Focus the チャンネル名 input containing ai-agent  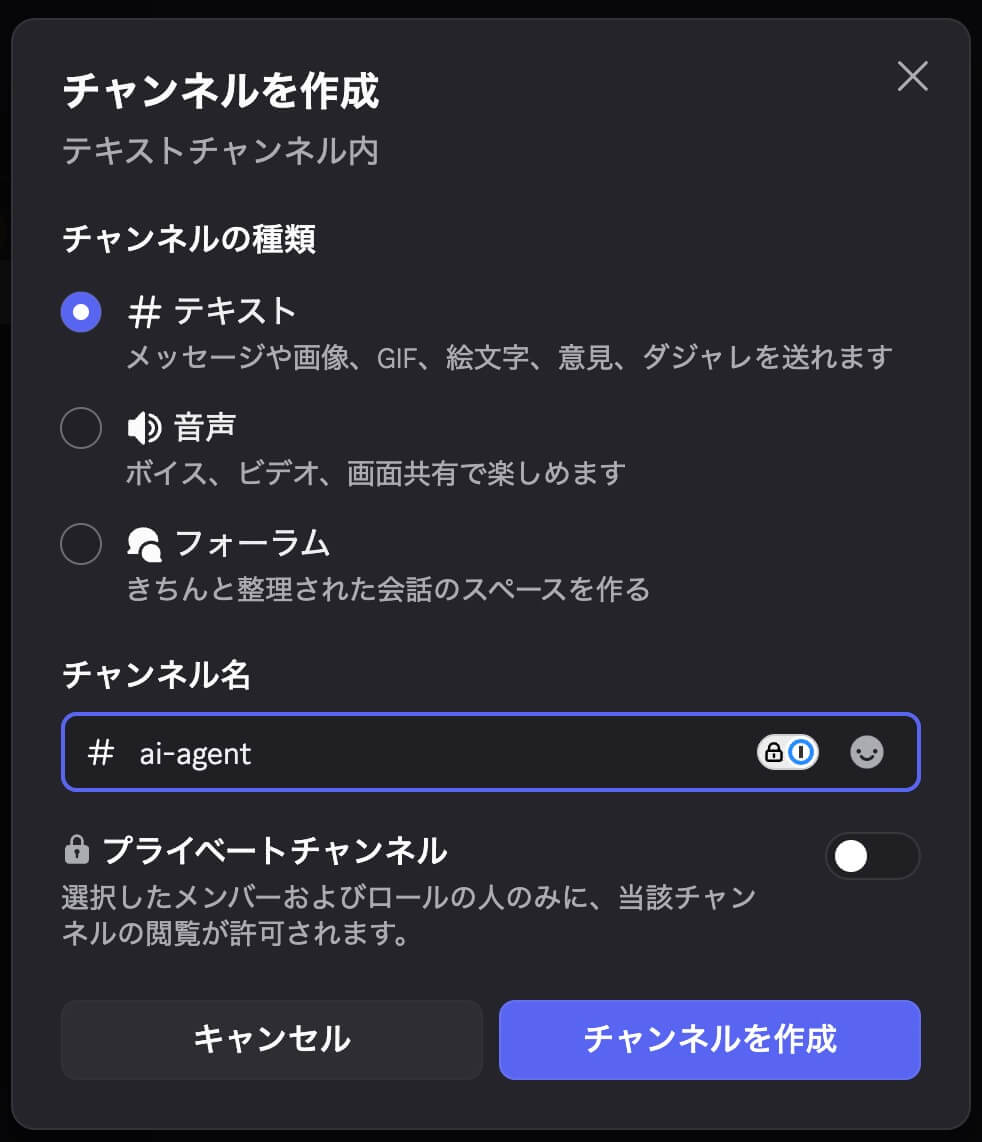click(440, 752)
